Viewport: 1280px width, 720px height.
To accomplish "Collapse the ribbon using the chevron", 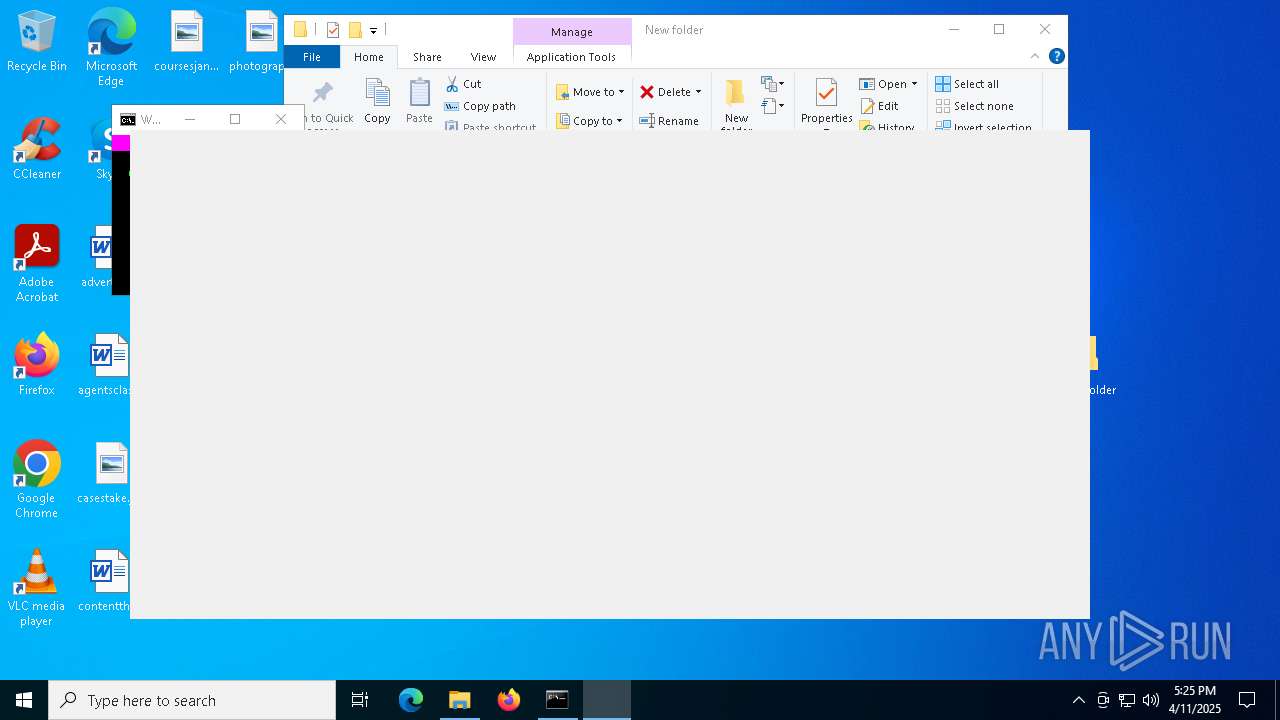I will click(1035, 56).
